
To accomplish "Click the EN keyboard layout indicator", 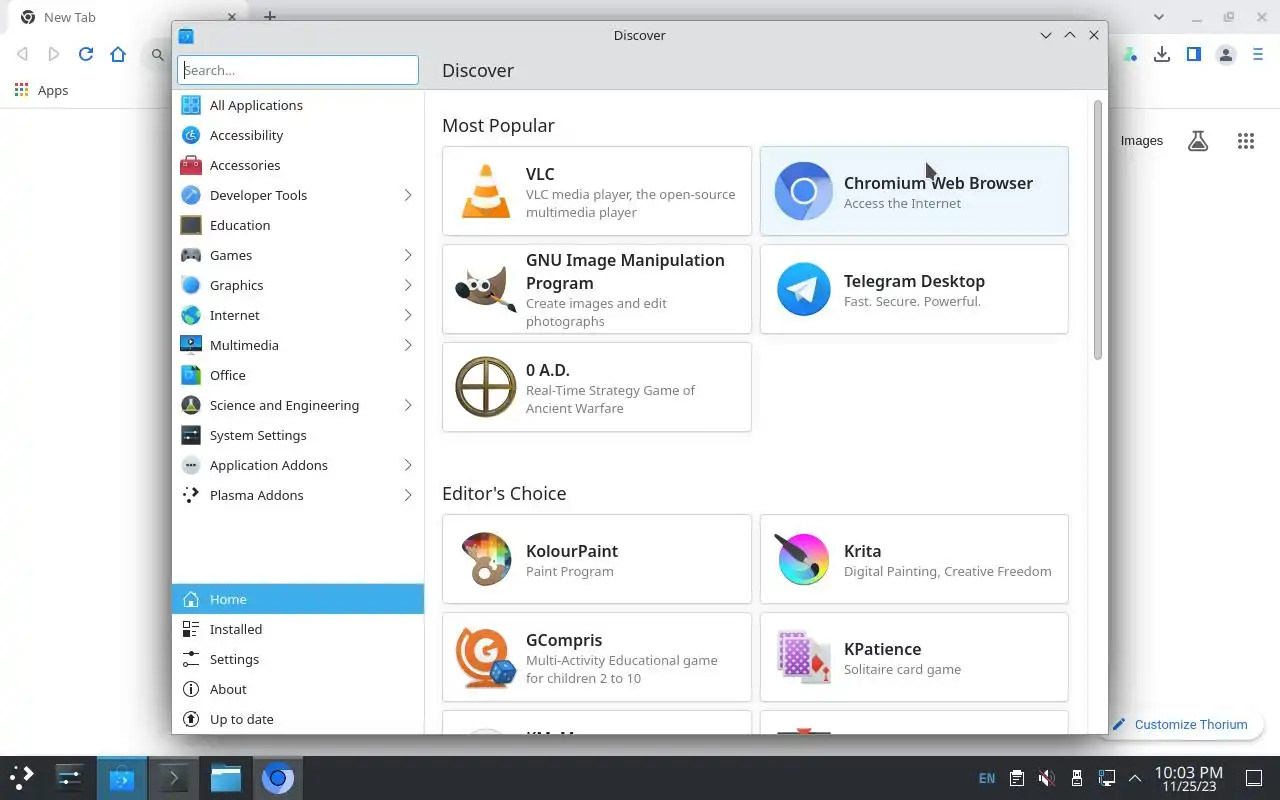I will click(987, 778).
